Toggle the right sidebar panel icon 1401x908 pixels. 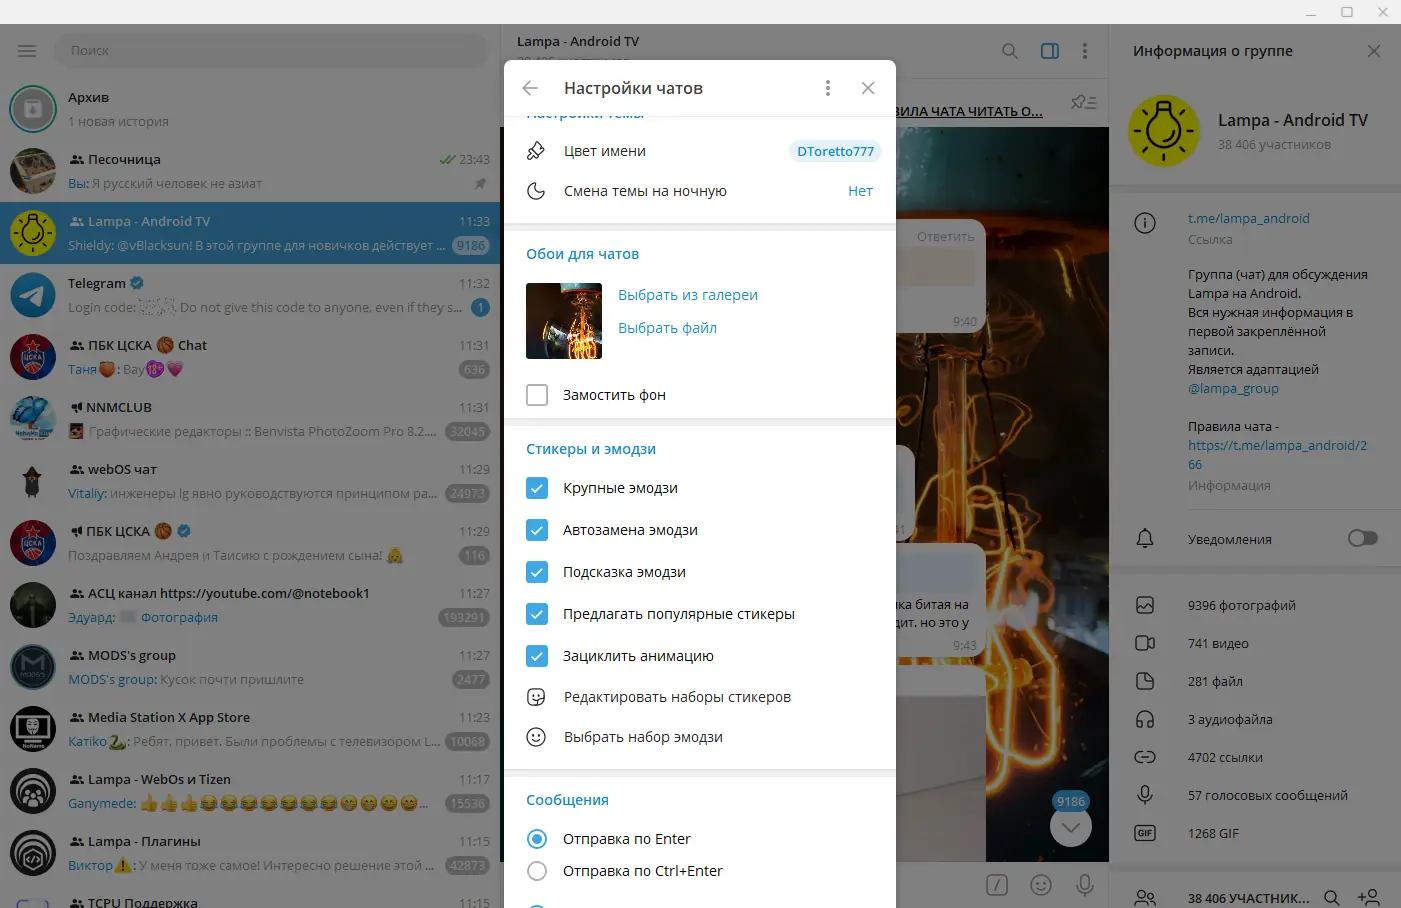[1050, 51]
